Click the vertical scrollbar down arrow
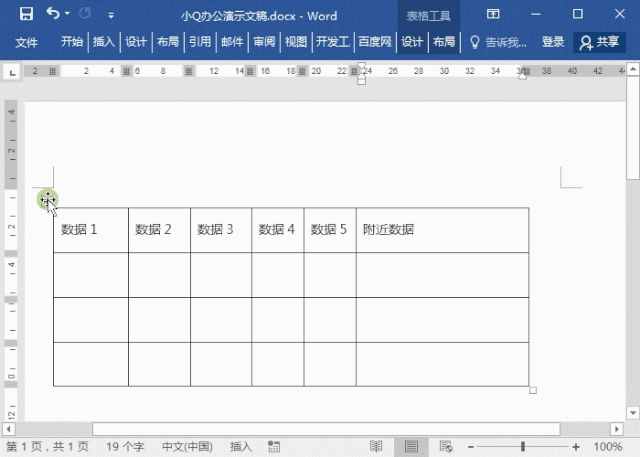This screenshot has height=457, width=640. tap(633, 413)
